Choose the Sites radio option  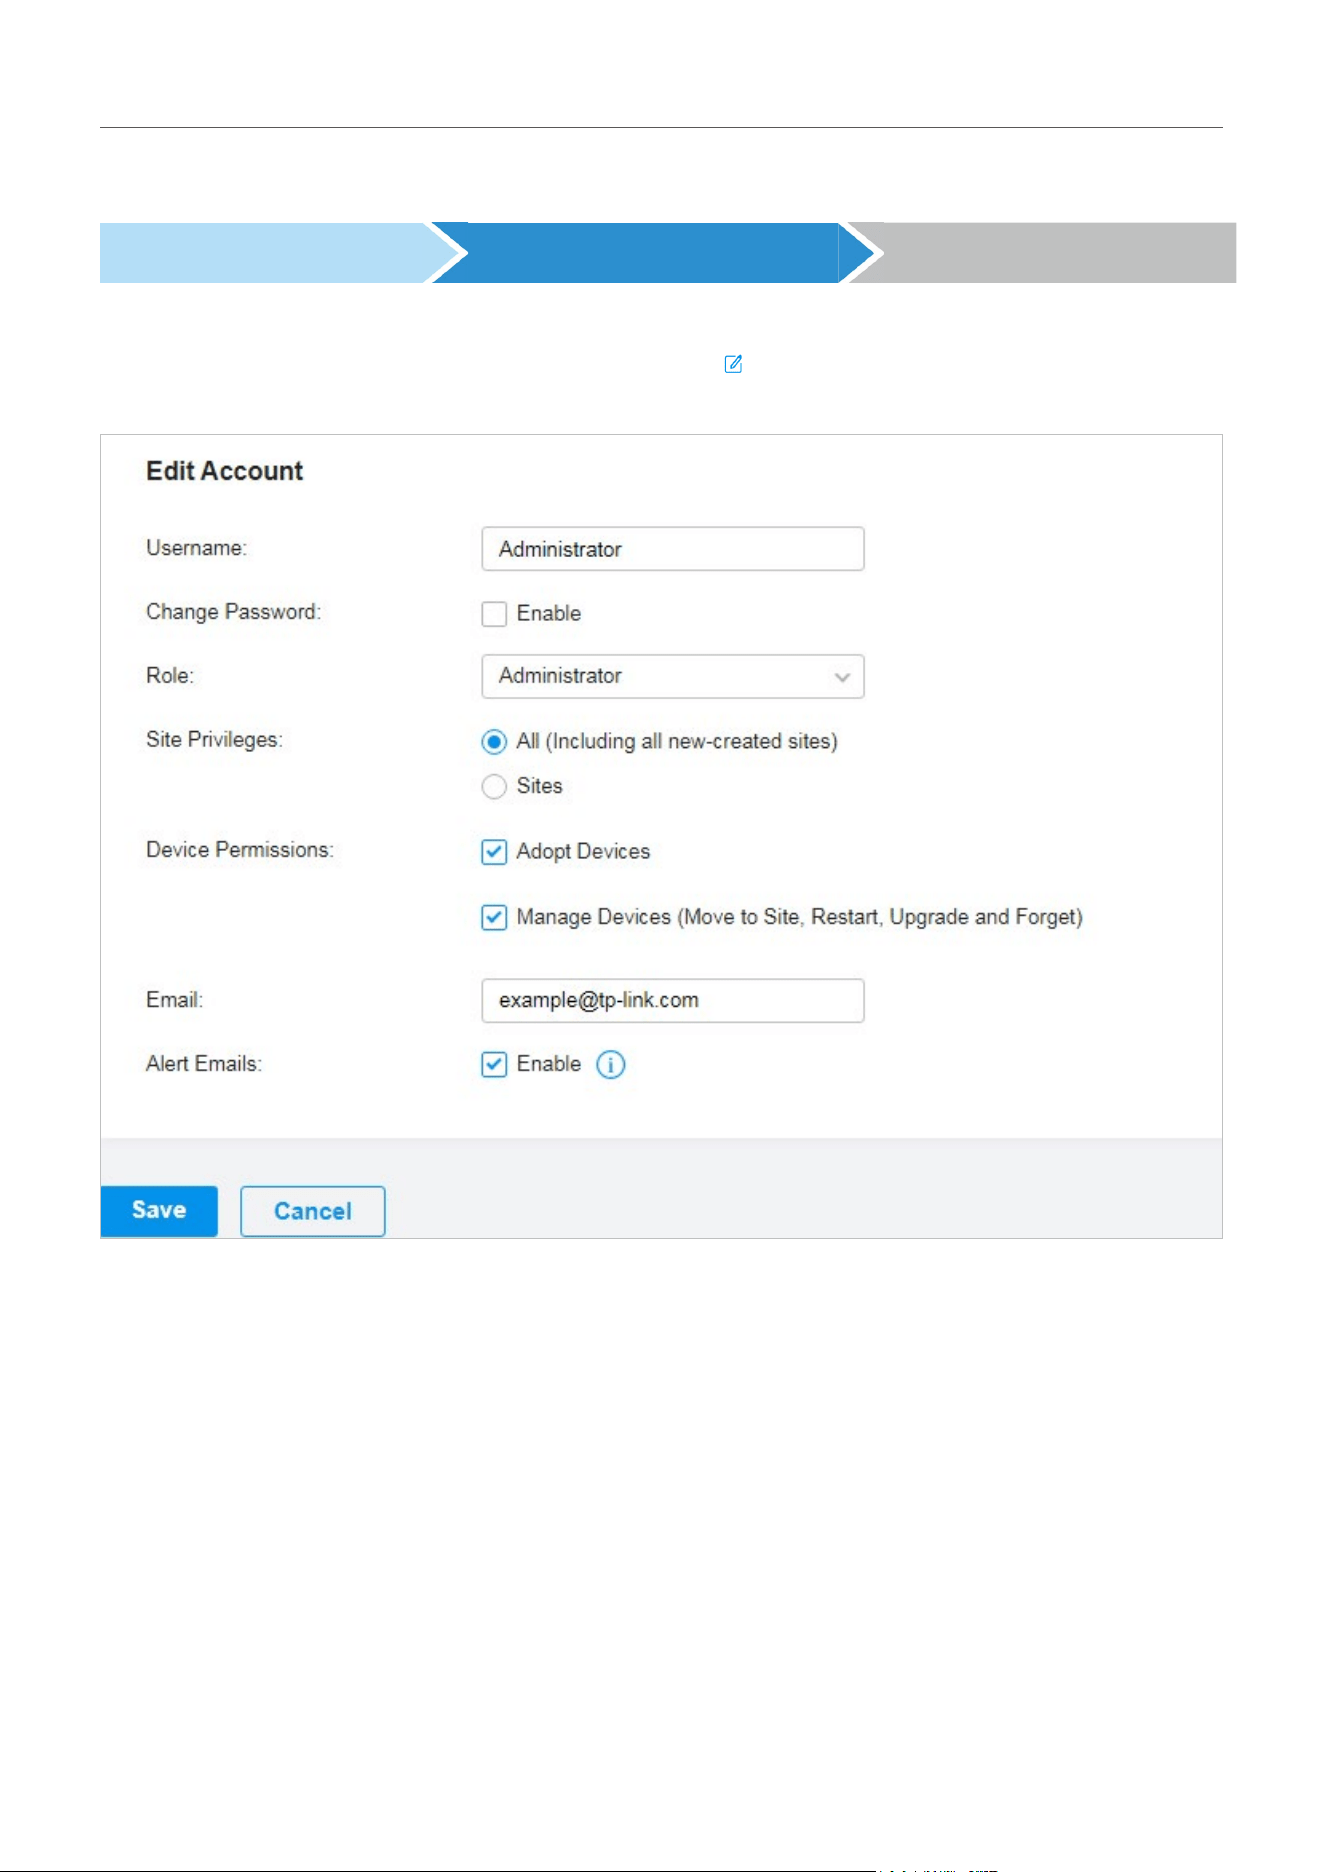[x=494, y=787]
